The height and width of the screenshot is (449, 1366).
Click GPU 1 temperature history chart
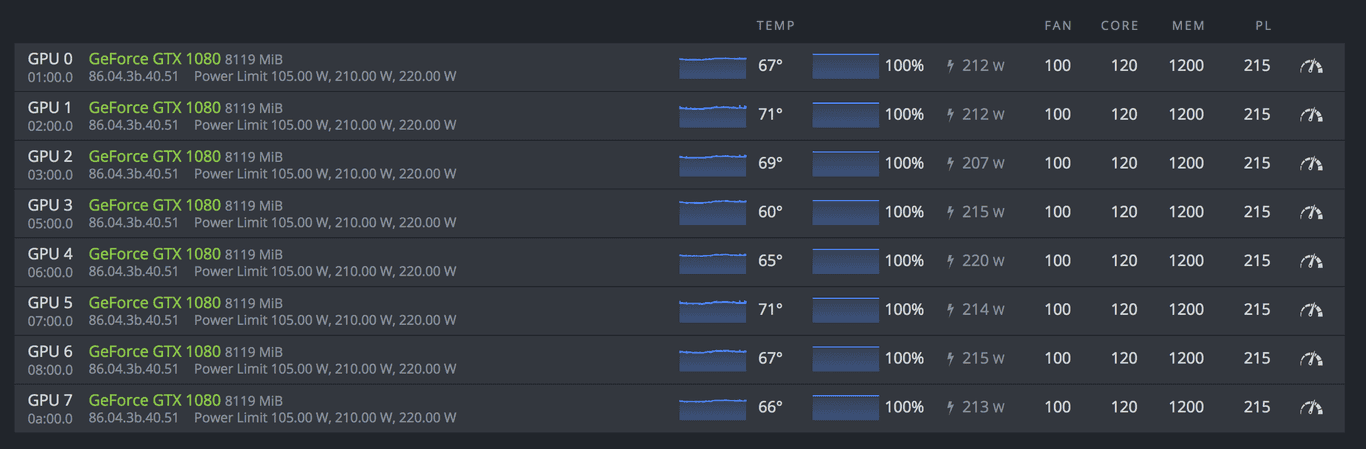pyautogui.click(x=712, y=115)
